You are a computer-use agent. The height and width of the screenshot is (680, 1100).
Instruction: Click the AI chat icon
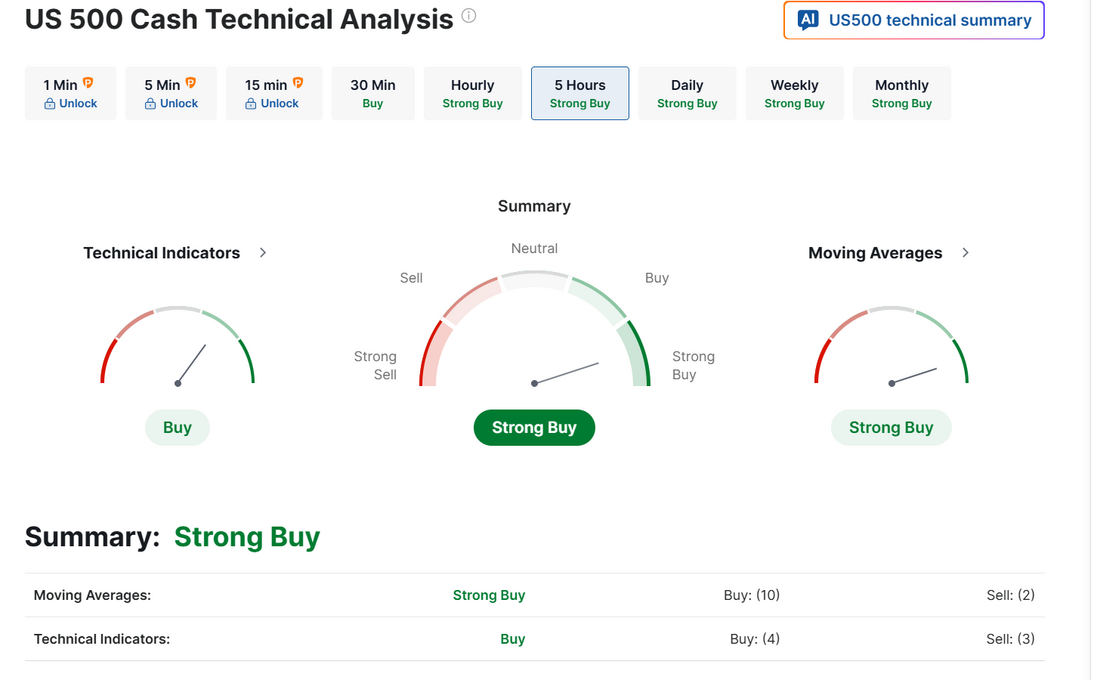(x=808, y=20)
